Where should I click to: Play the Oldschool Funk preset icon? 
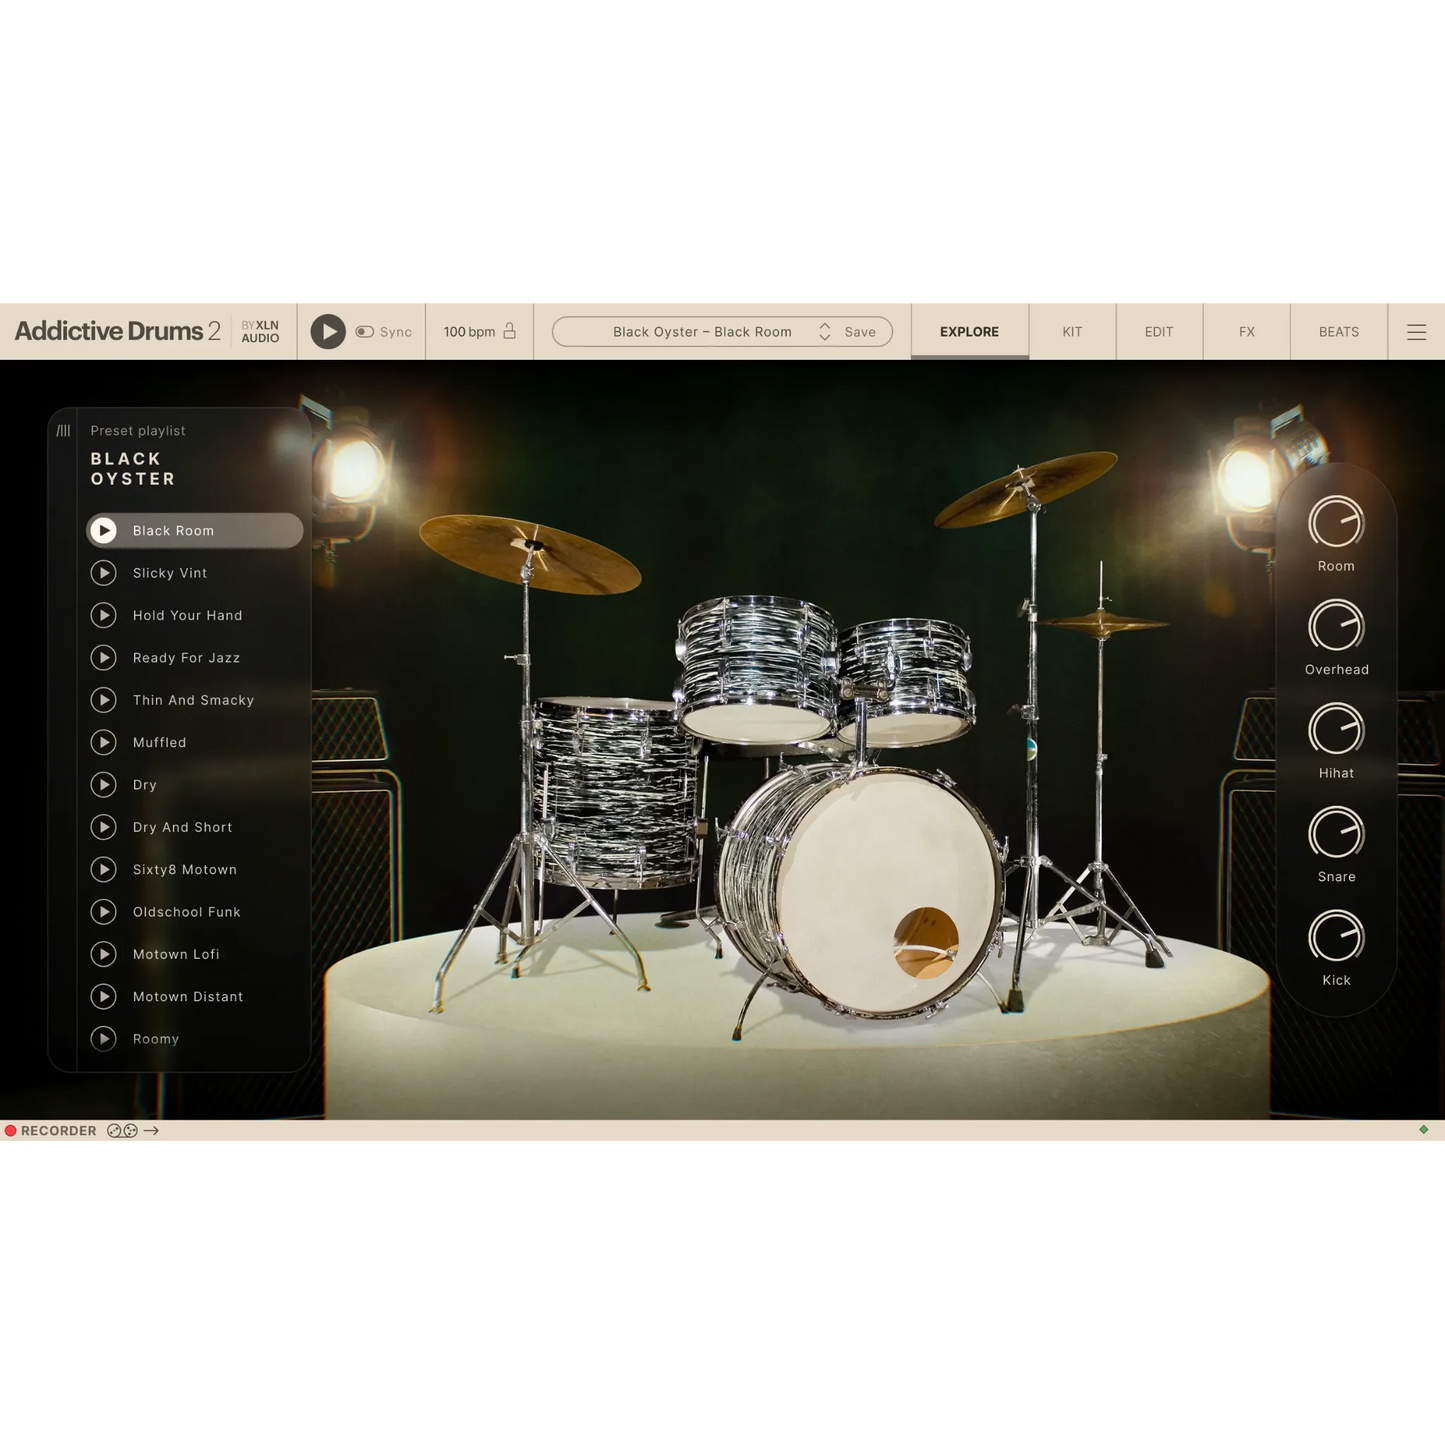coord(104,912)
